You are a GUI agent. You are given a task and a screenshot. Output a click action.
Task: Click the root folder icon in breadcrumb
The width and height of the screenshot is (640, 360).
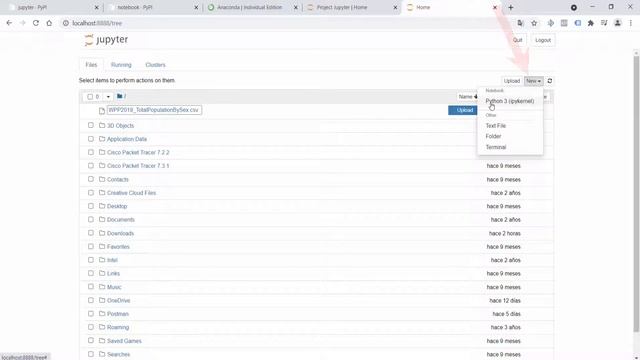[x=120, y=96]
